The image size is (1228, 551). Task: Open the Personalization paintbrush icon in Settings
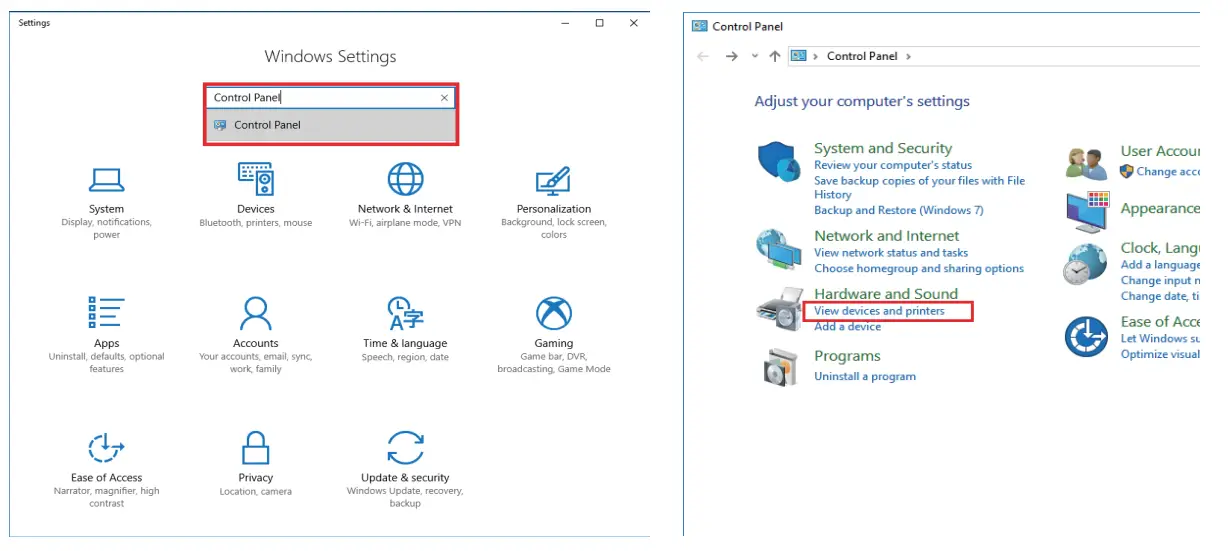tap(554, 180)
